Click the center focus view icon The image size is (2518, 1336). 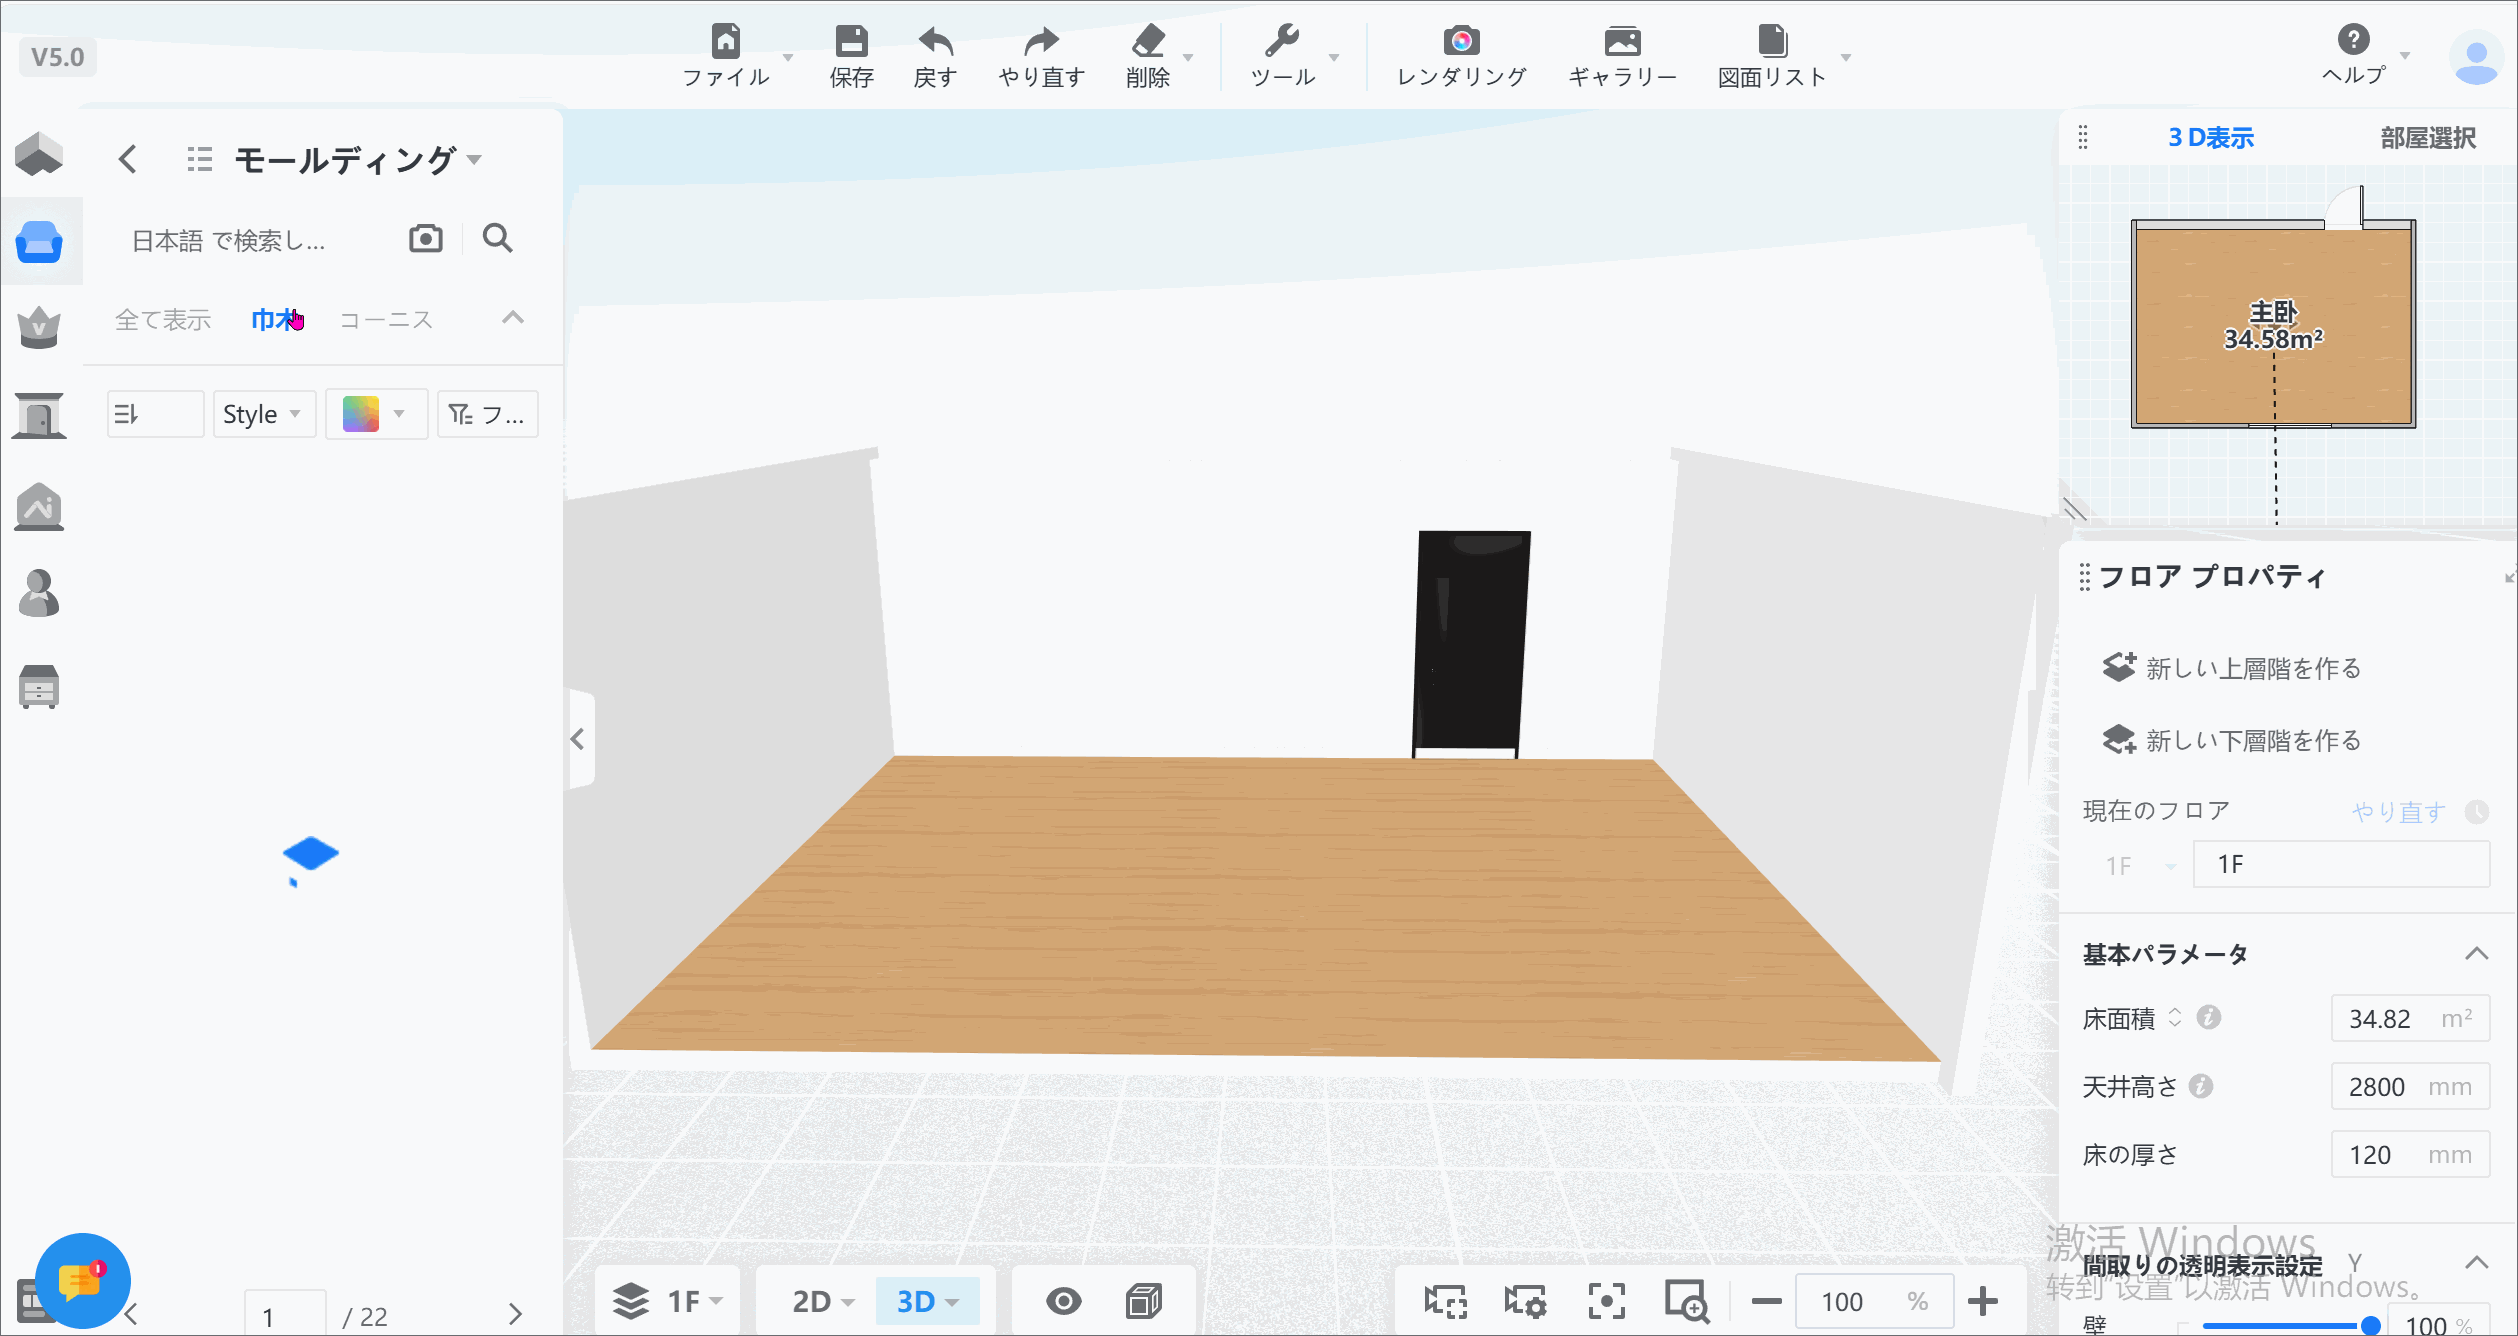tap(1607, 1301)
